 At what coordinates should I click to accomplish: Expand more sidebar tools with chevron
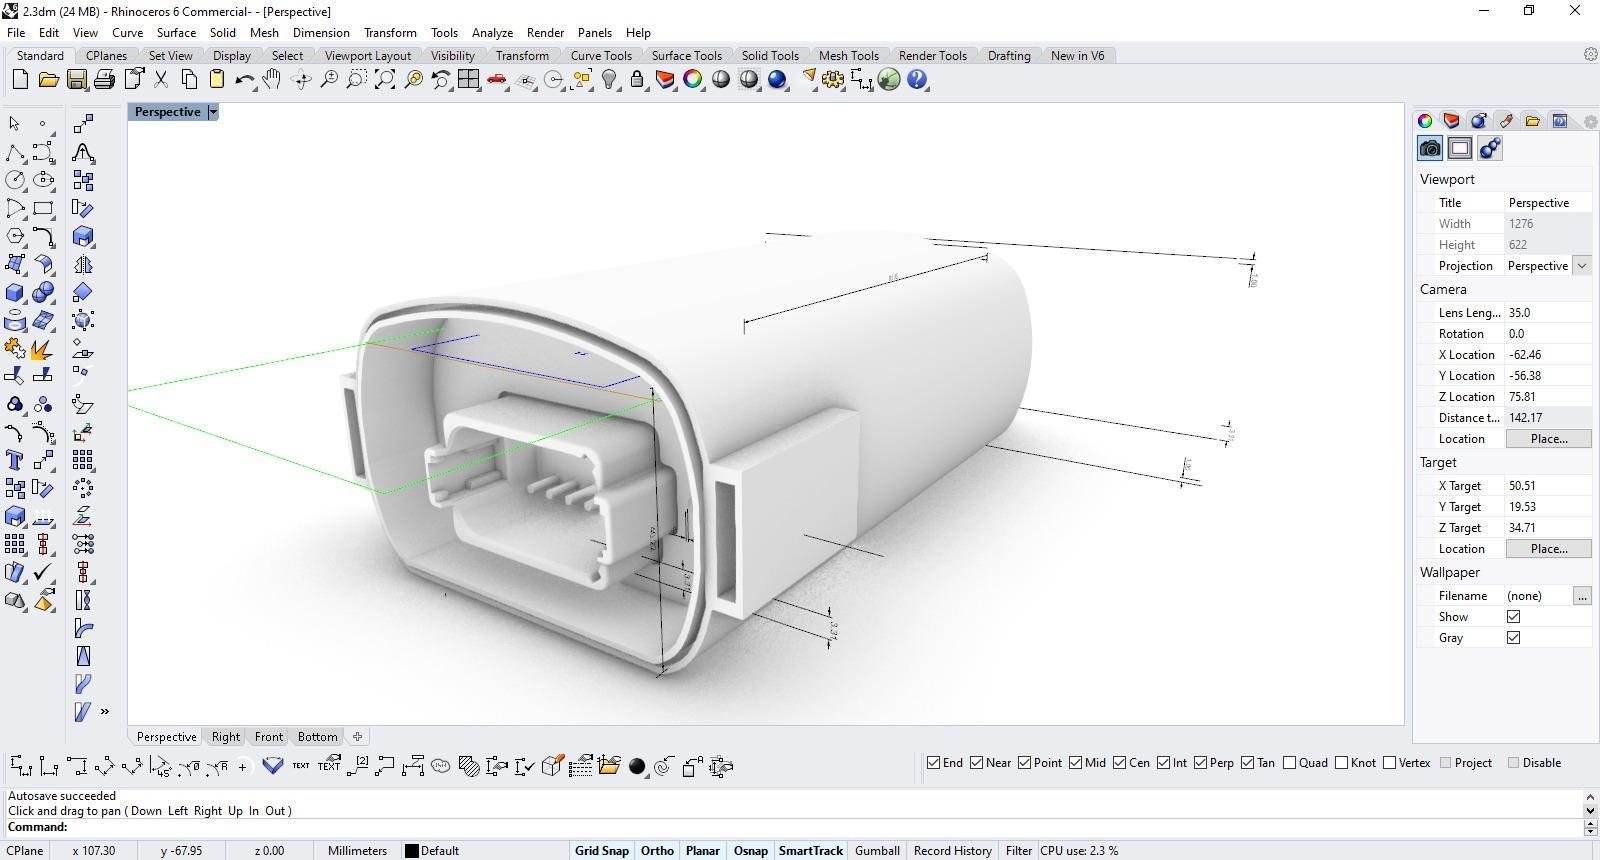coord(105,712)
